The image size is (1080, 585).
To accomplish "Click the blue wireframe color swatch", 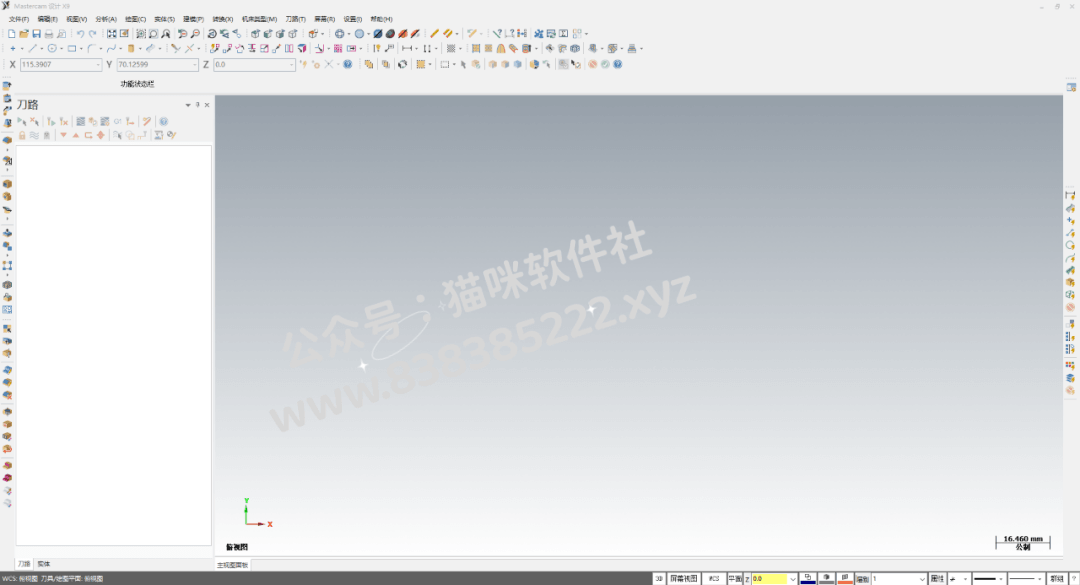I will [808, 579].
